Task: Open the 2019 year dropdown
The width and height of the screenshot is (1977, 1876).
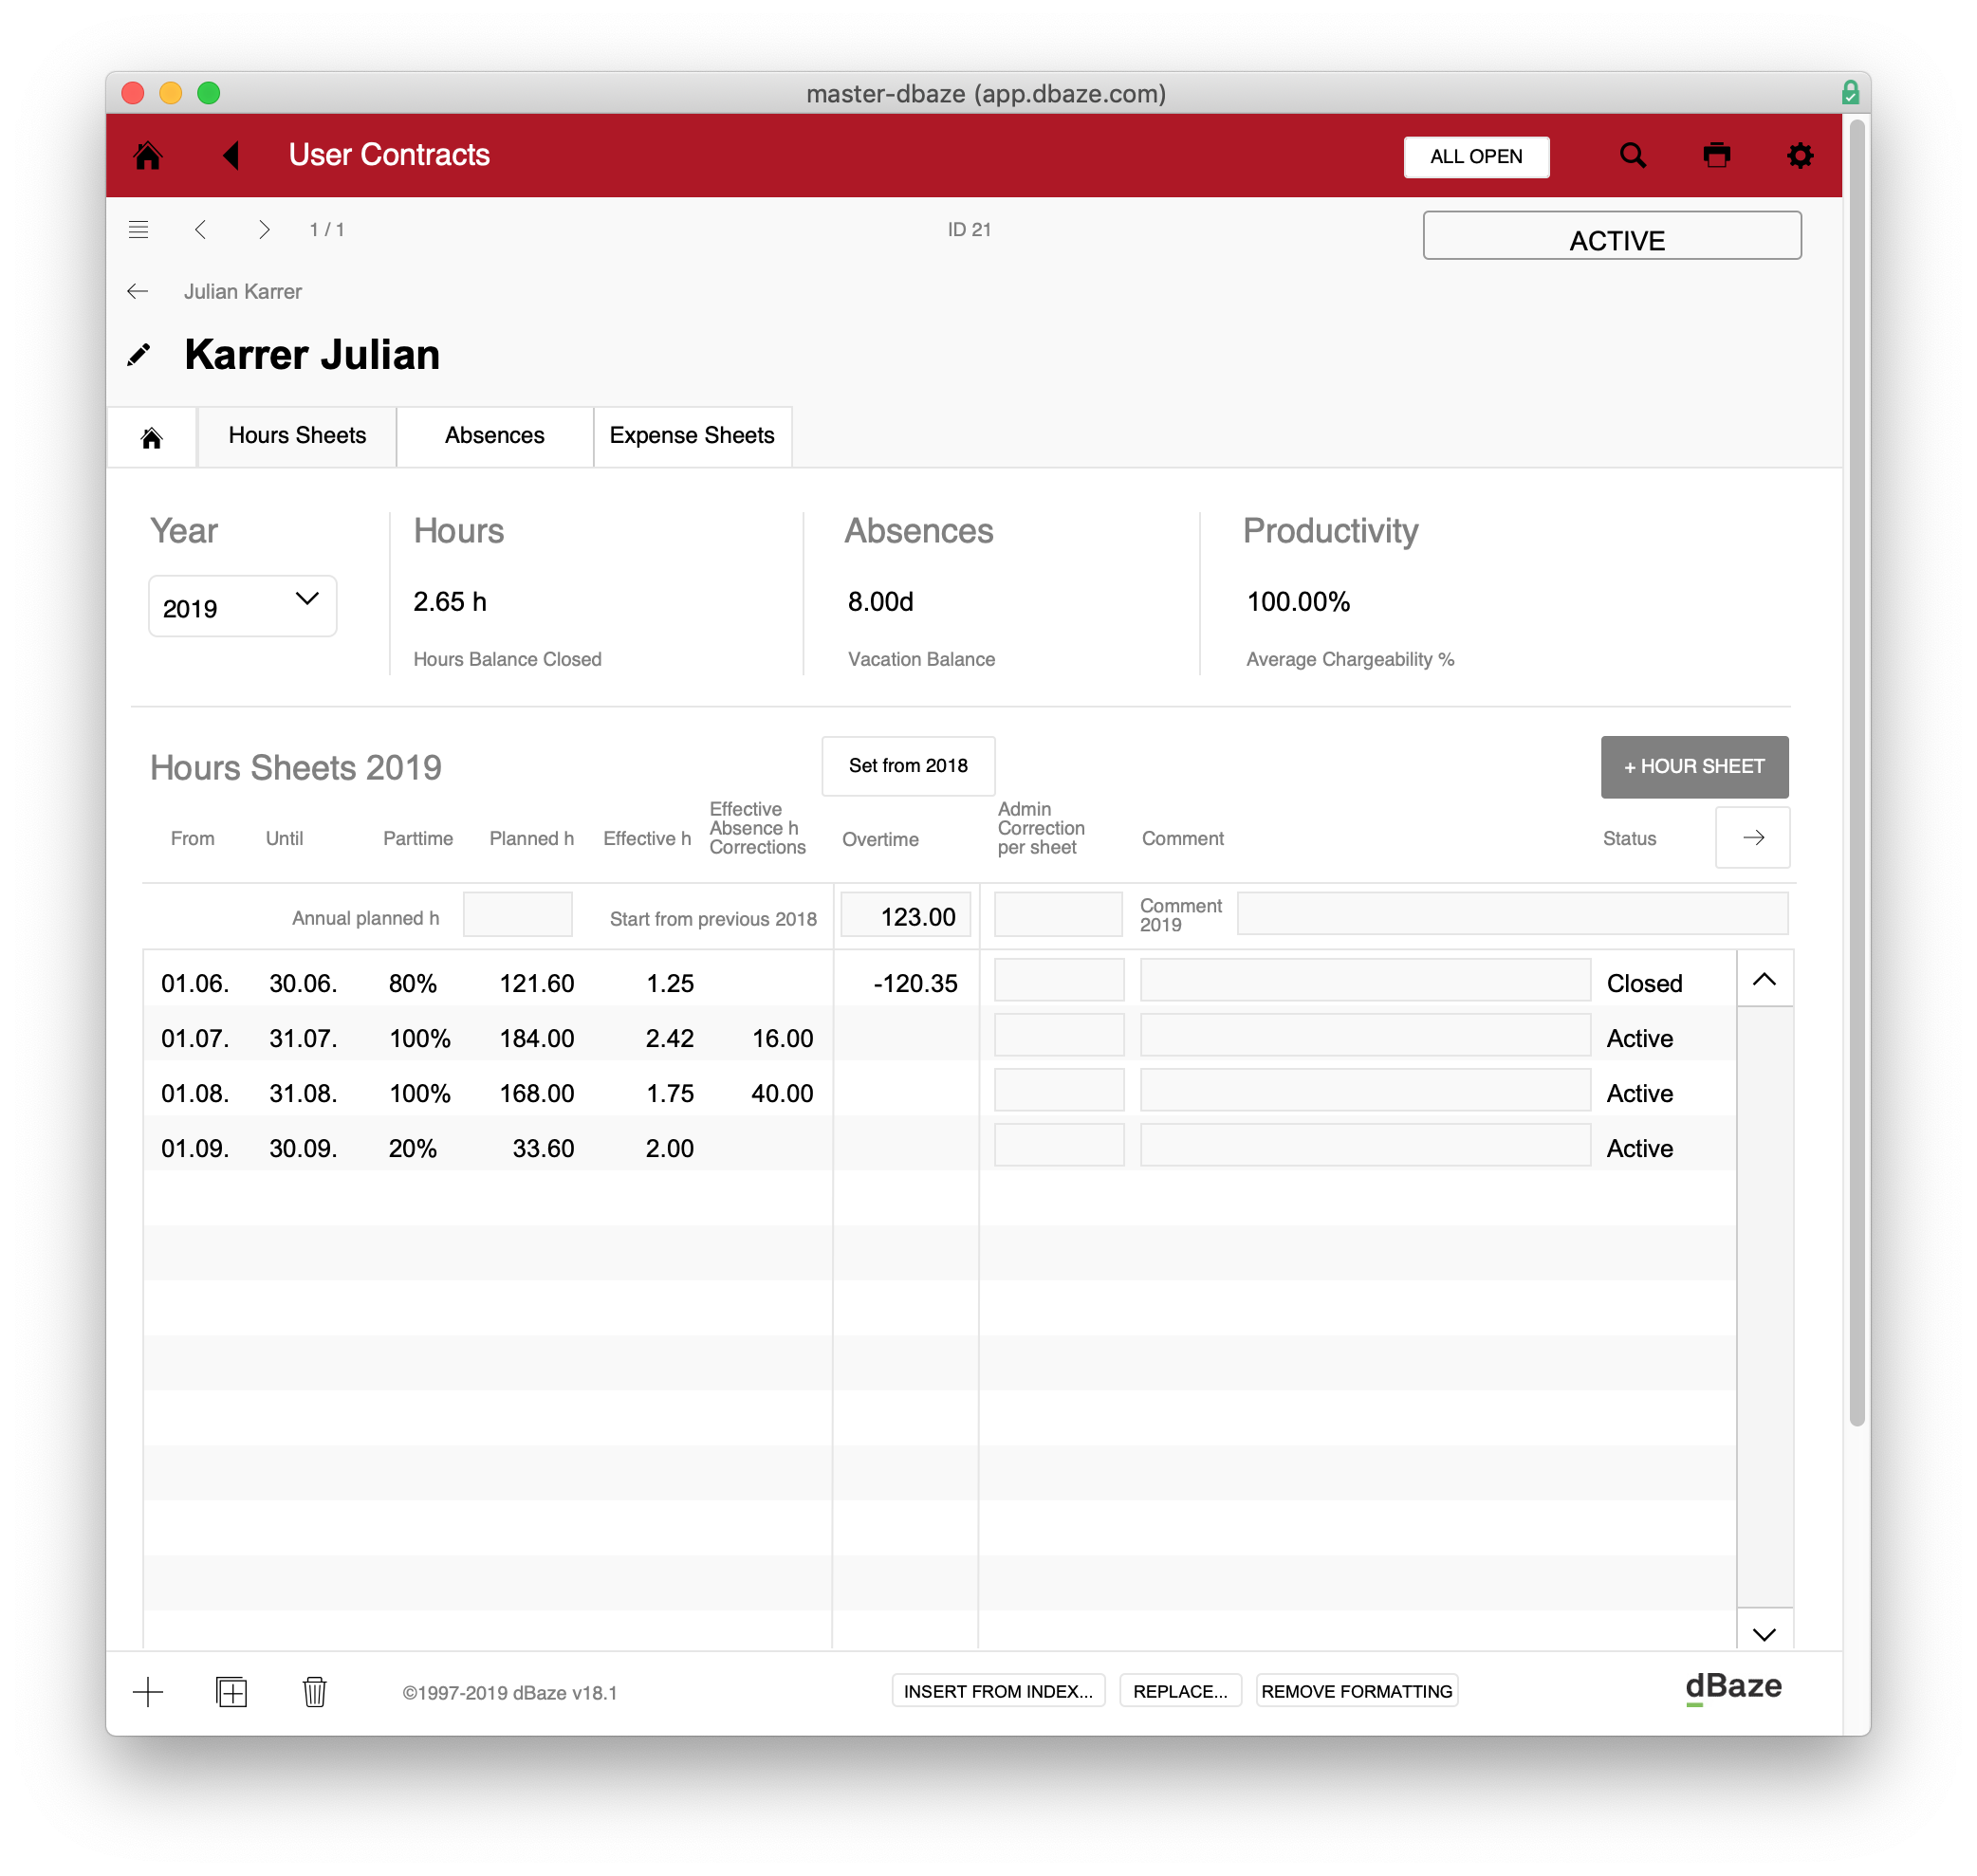Action: point(242,606)
